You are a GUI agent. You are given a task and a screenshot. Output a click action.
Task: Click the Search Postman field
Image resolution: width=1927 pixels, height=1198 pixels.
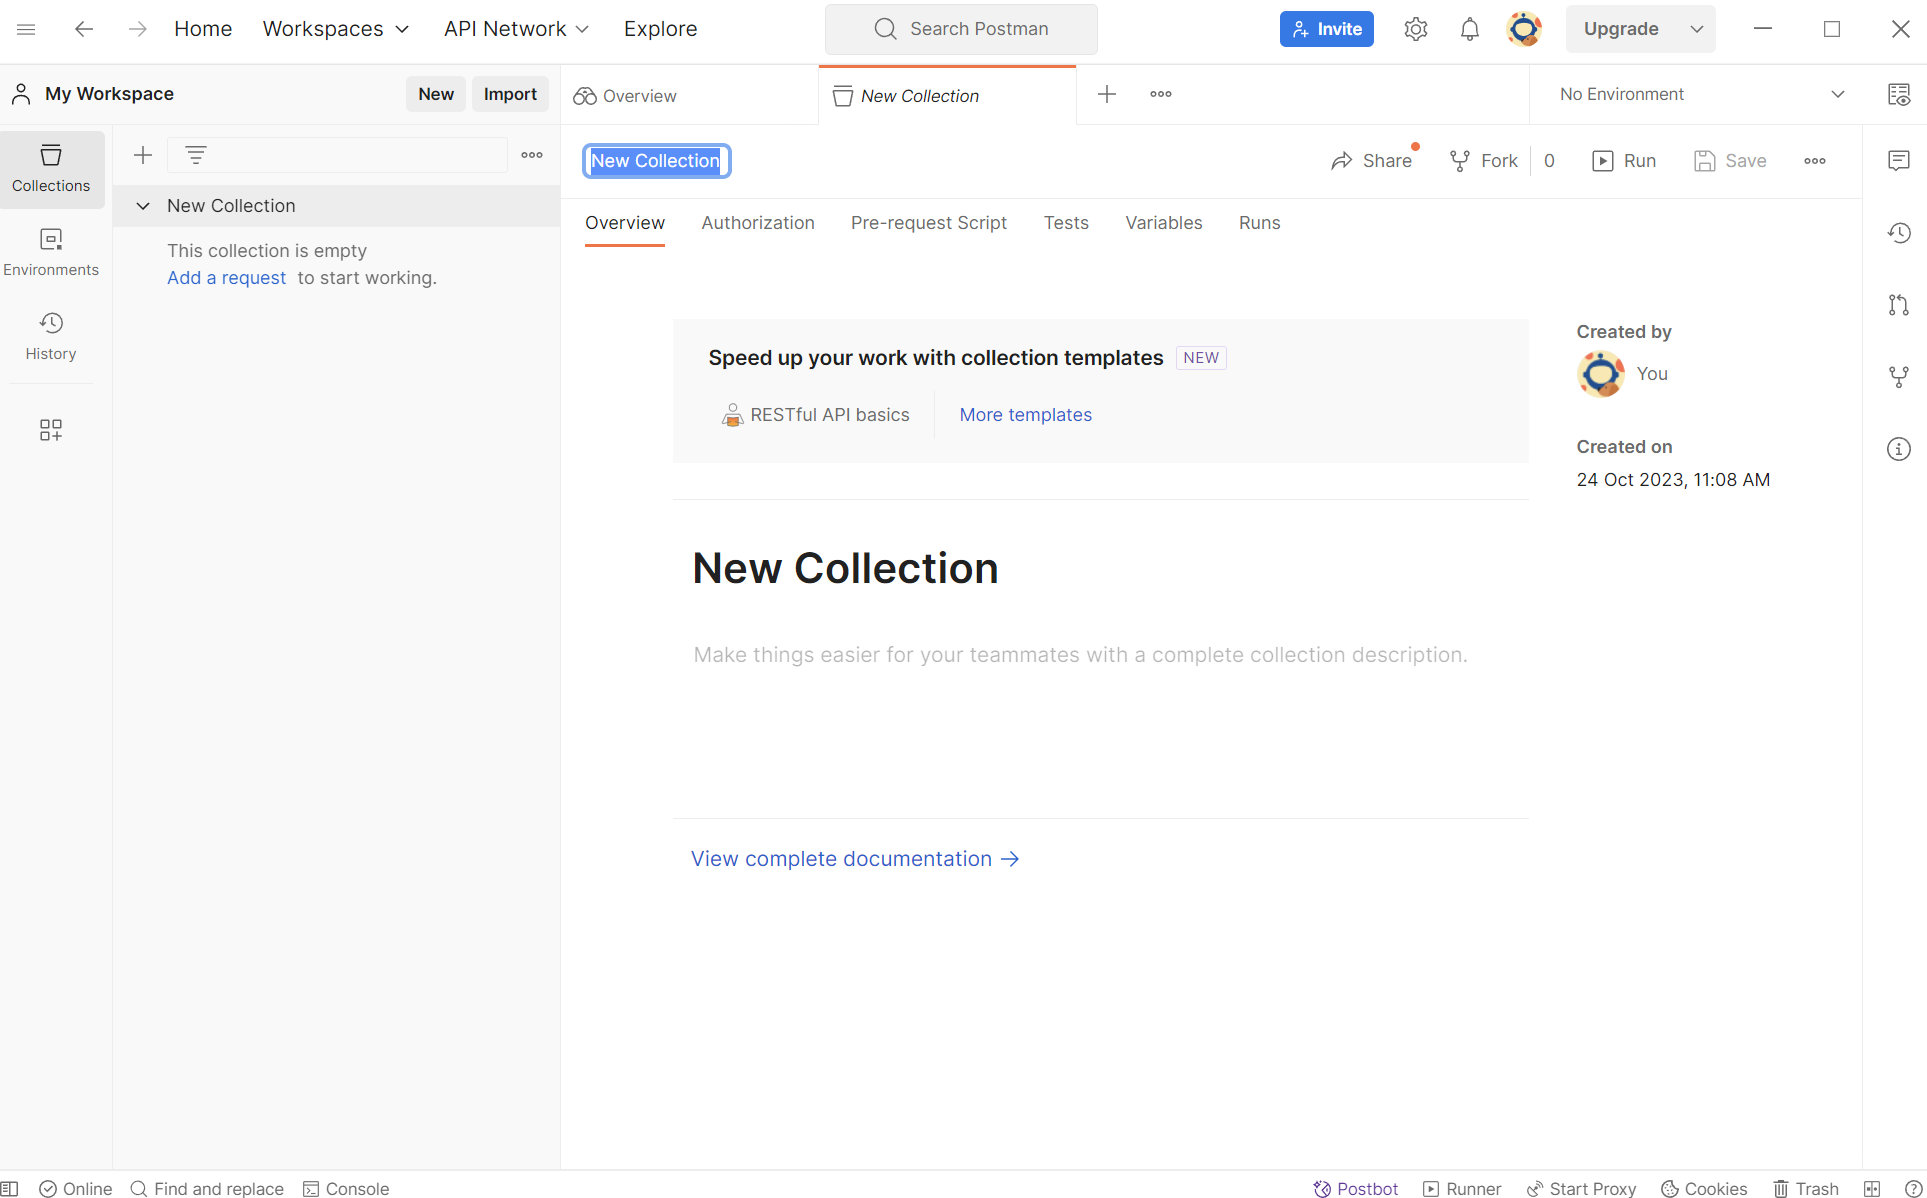click(x=961, y=29)
